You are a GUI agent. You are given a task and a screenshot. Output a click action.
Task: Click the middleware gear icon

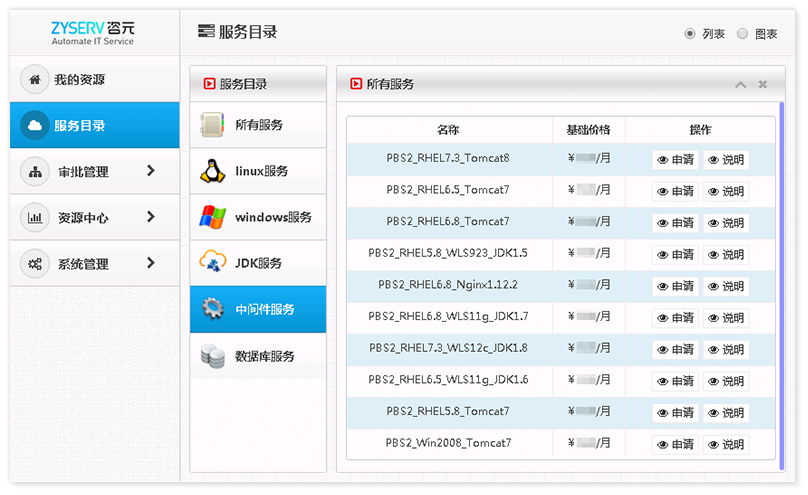[x=212, y=309]
